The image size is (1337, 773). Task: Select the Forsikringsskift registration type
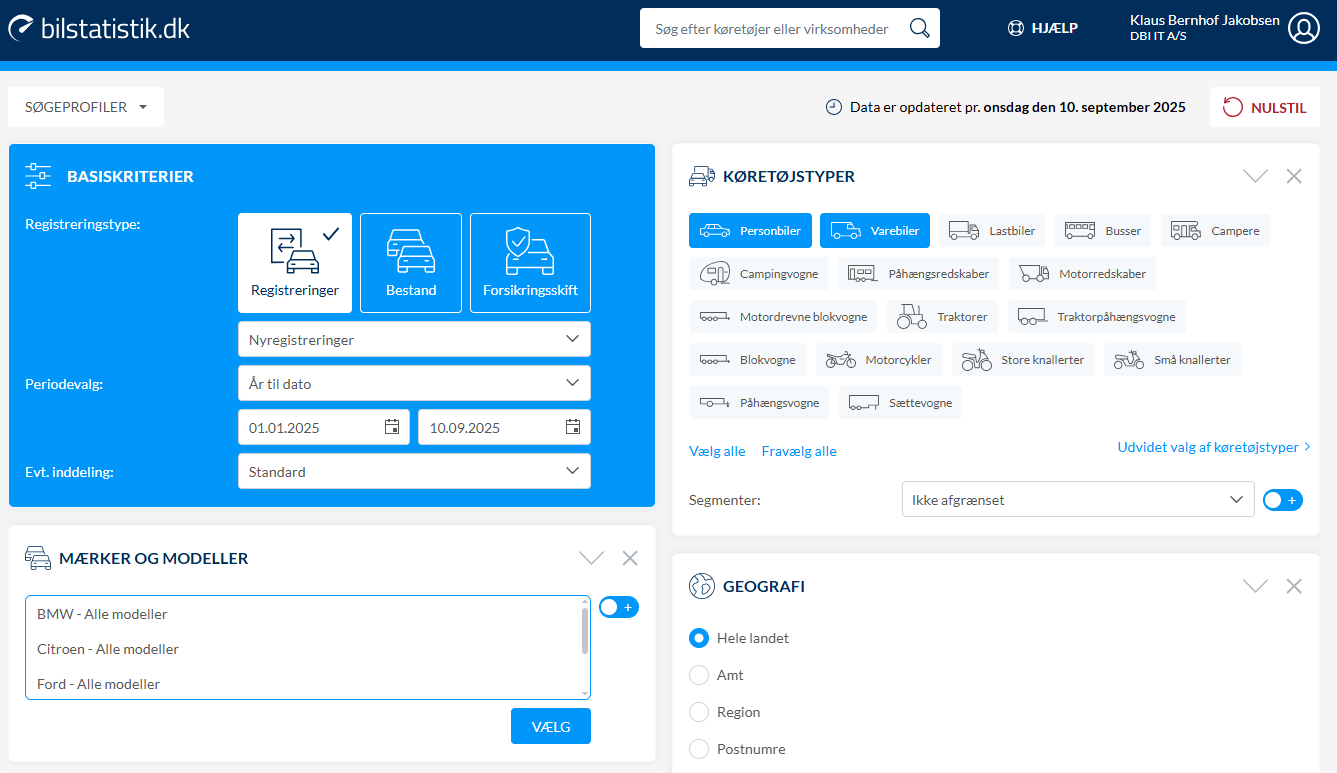[x=530, y=263]
